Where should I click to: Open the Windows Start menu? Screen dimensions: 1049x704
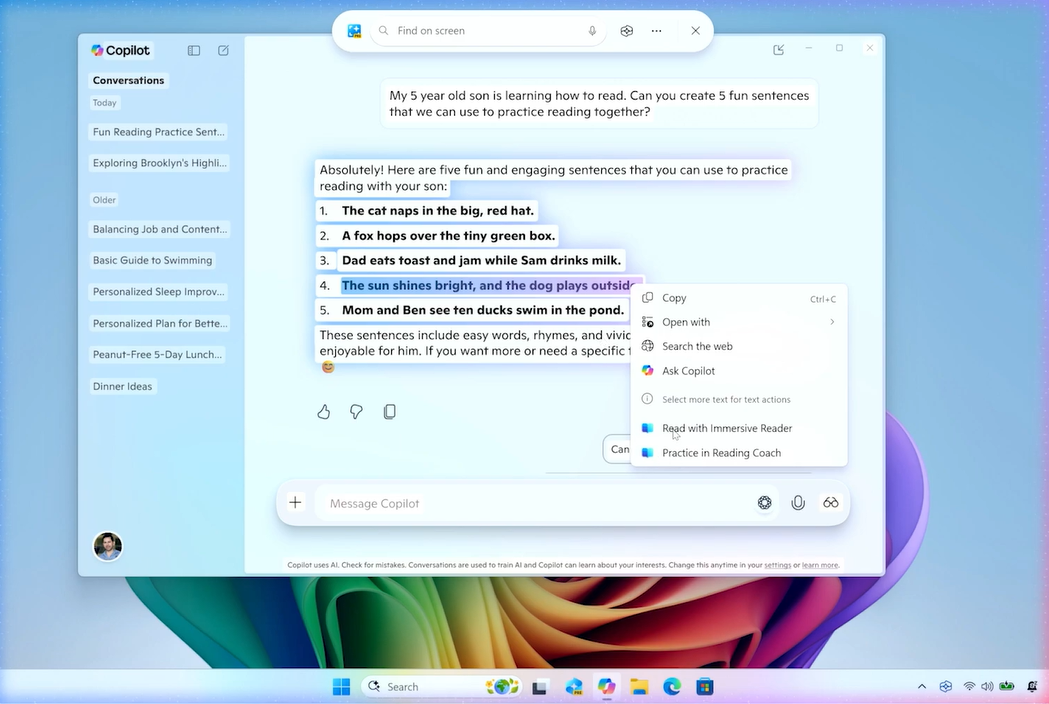click(341, 687)
